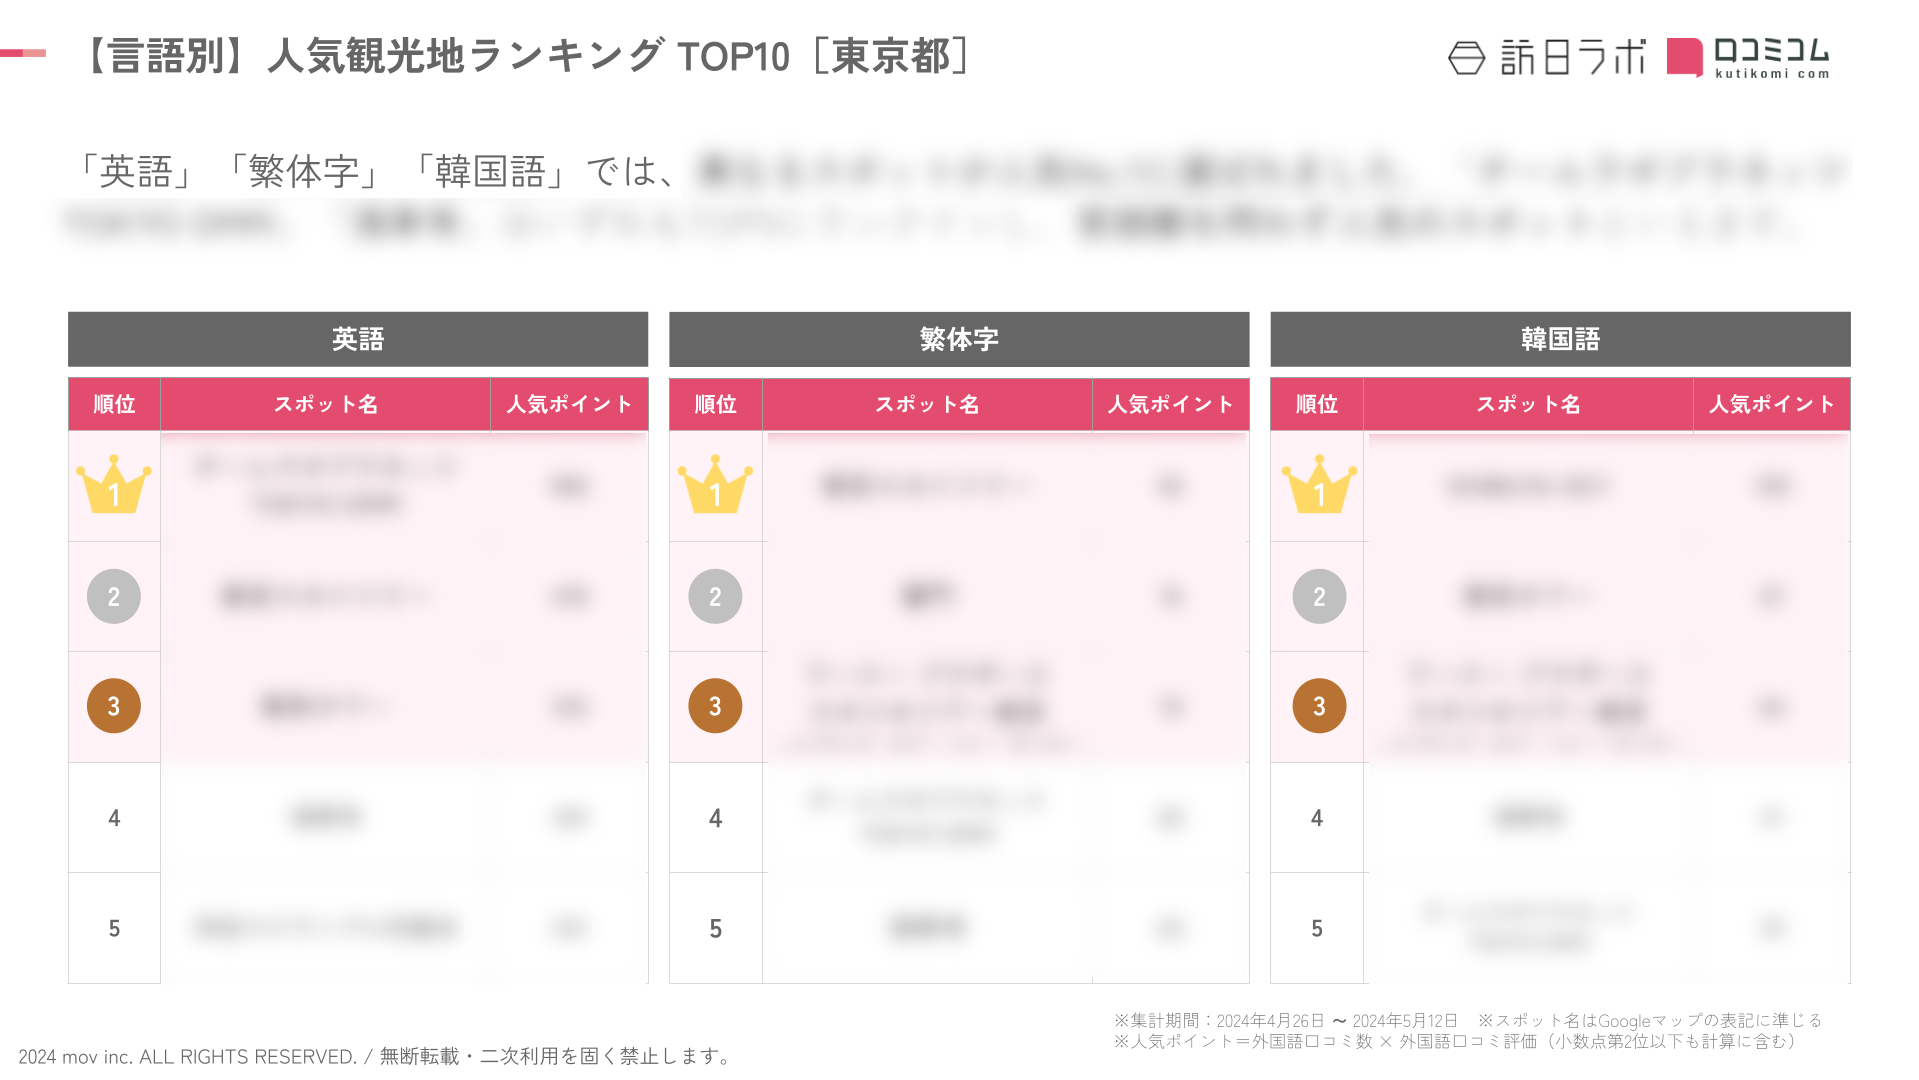This screenshot has height=1080, width=1919.
Task: Click the rank 4 cell in 英語 table
Action: [x=114, y=818]
